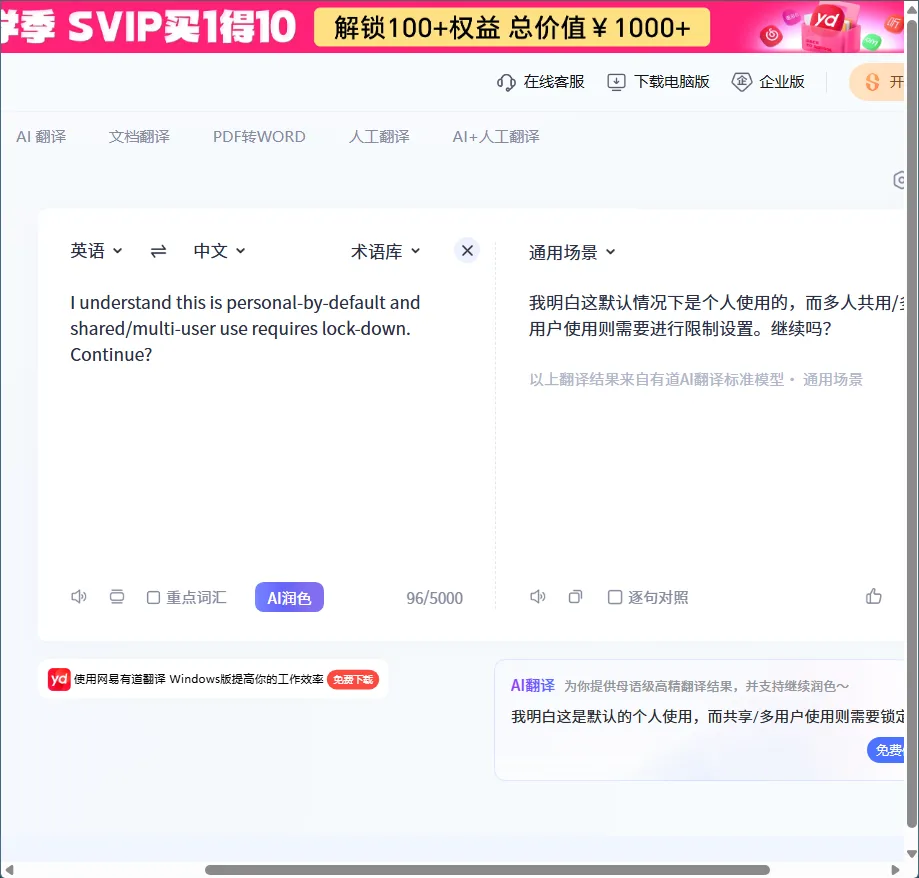The image size is (919, 878).
Task: Toggle the 重点词汇 checkbox
Action: point(153,597)
